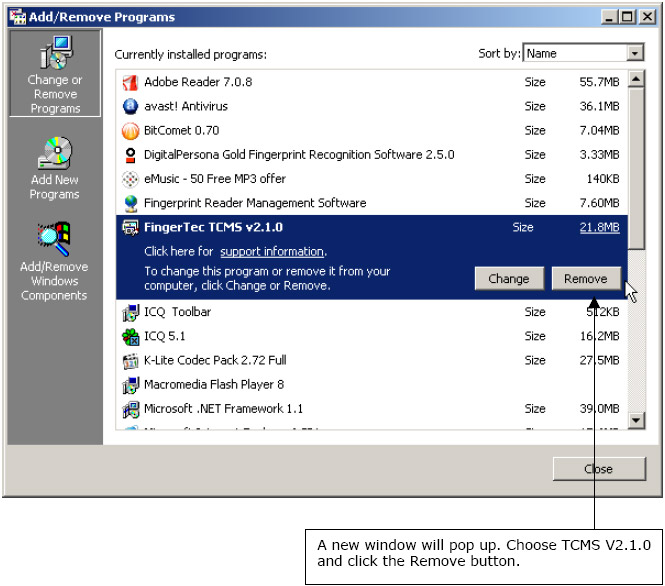The height and width of the screenshot is (586, 665).
Task: Click the 7.04MB size value
Action: 599,130
